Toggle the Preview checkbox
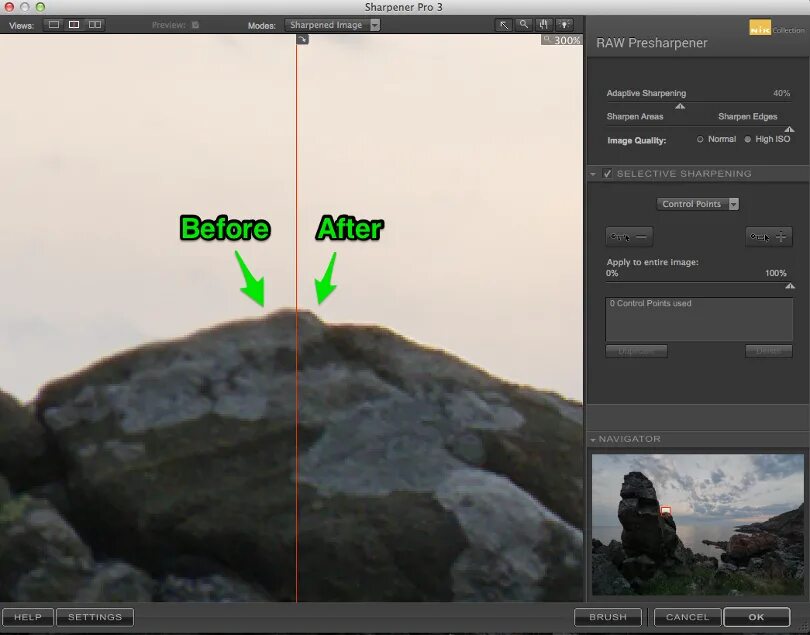Image resolution: width=810 pixels, height=635 pixels. (x=195, y=25)
